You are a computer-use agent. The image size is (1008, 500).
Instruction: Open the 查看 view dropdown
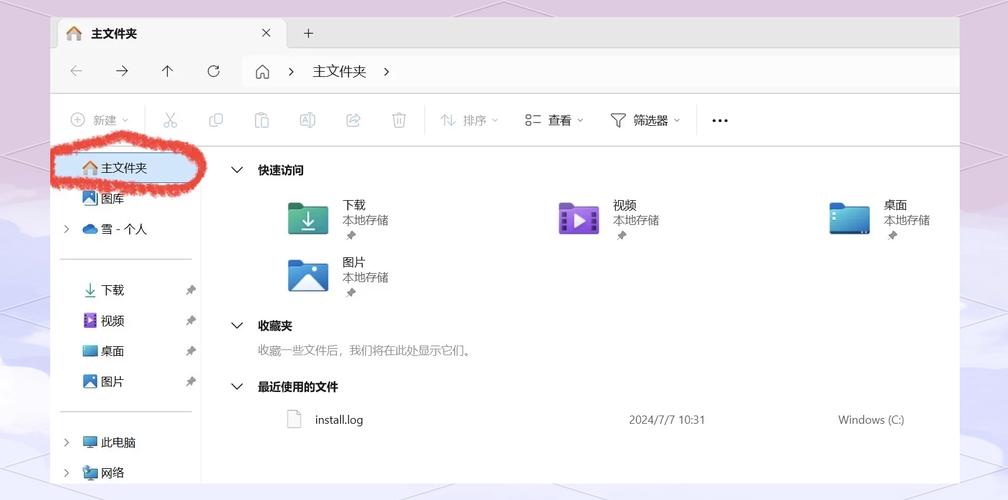[554, 120]
